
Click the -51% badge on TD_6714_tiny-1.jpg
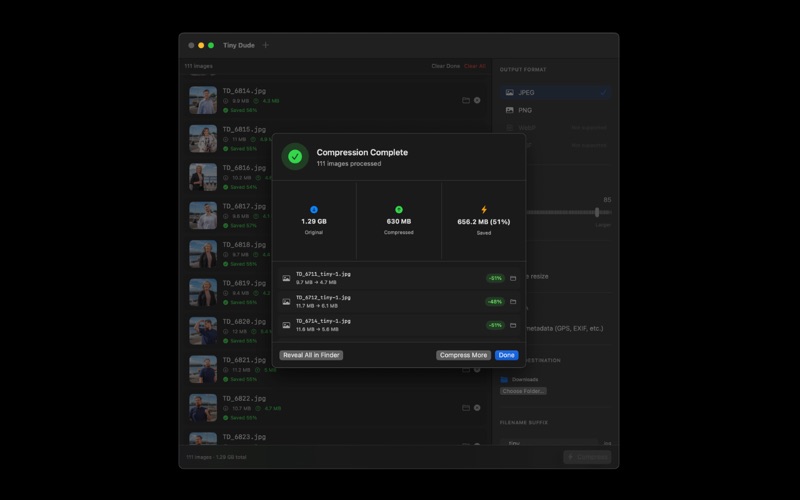(x=495, y=325)
